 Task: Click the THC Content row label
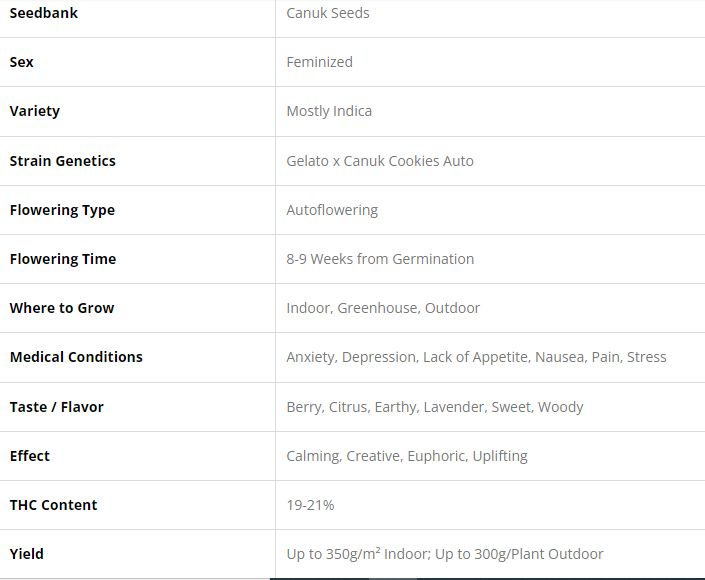click(x=53, y=505)
